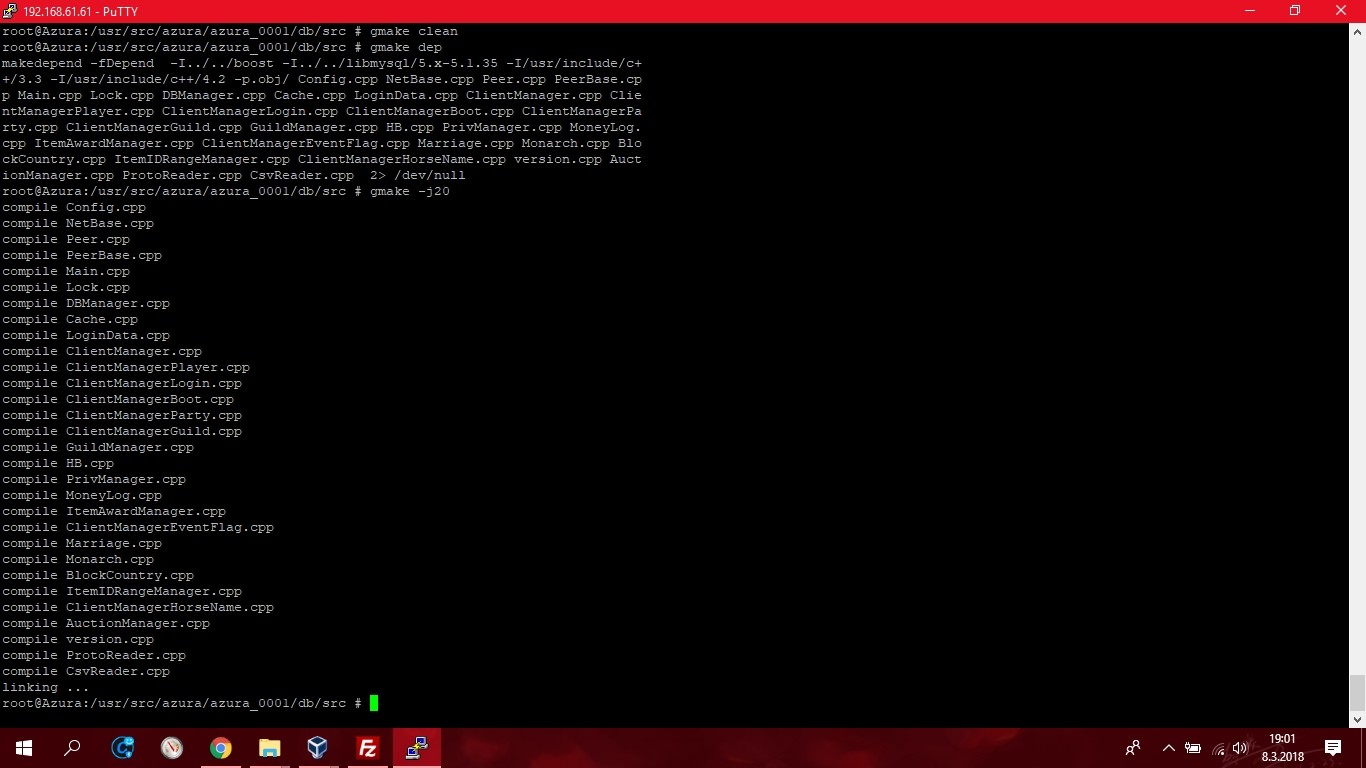
Task: Click 'compile Config.cpp' line
Action: tap(74, 207)
